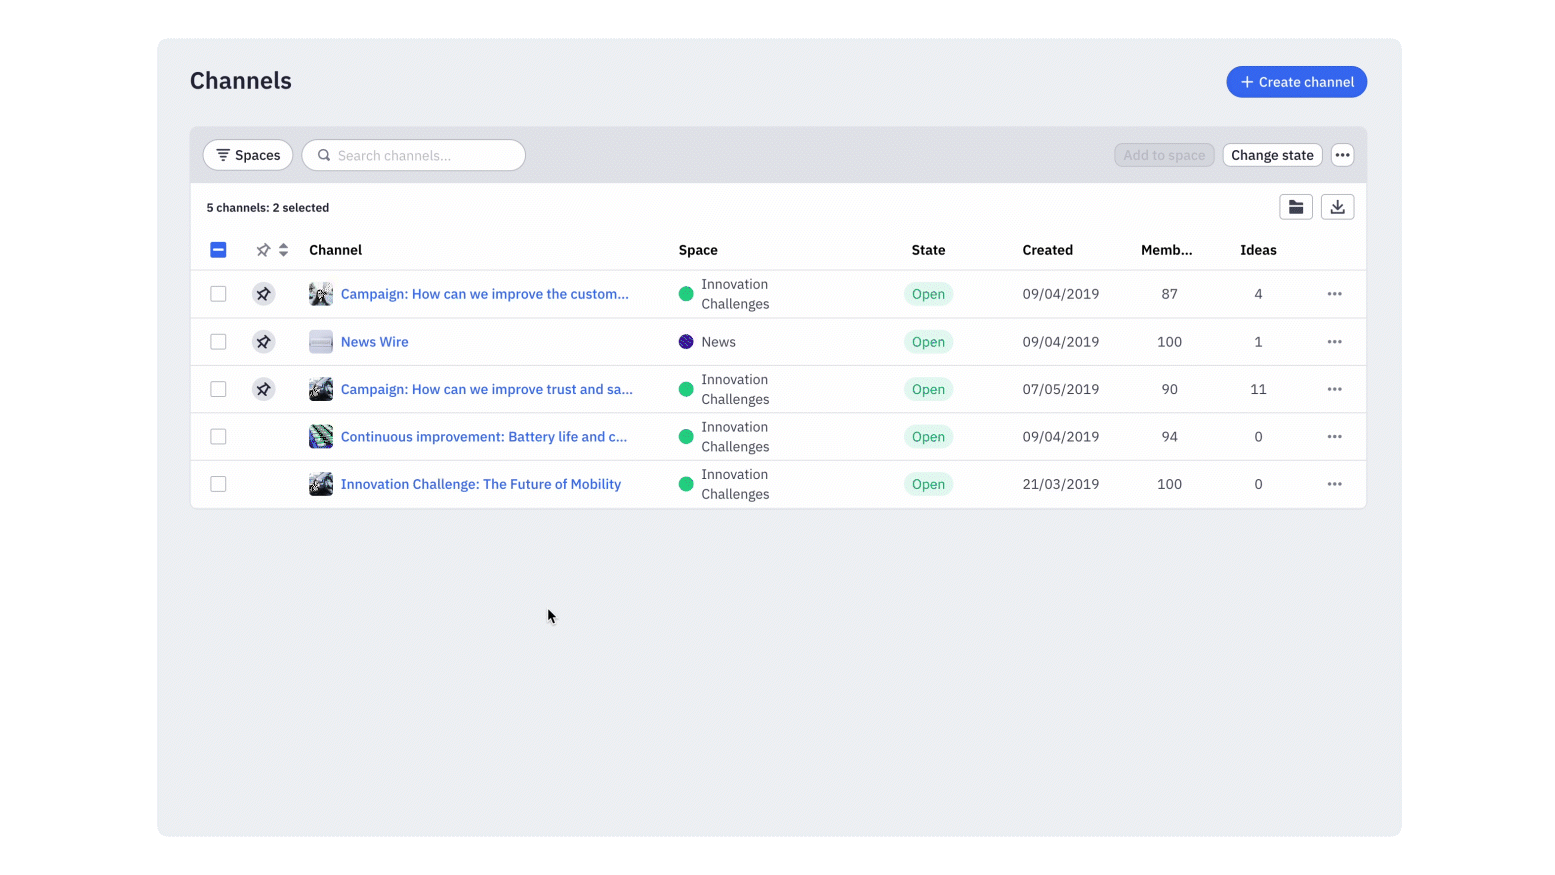
Task: Sort table by Channel column header
Action: [335, 250]
